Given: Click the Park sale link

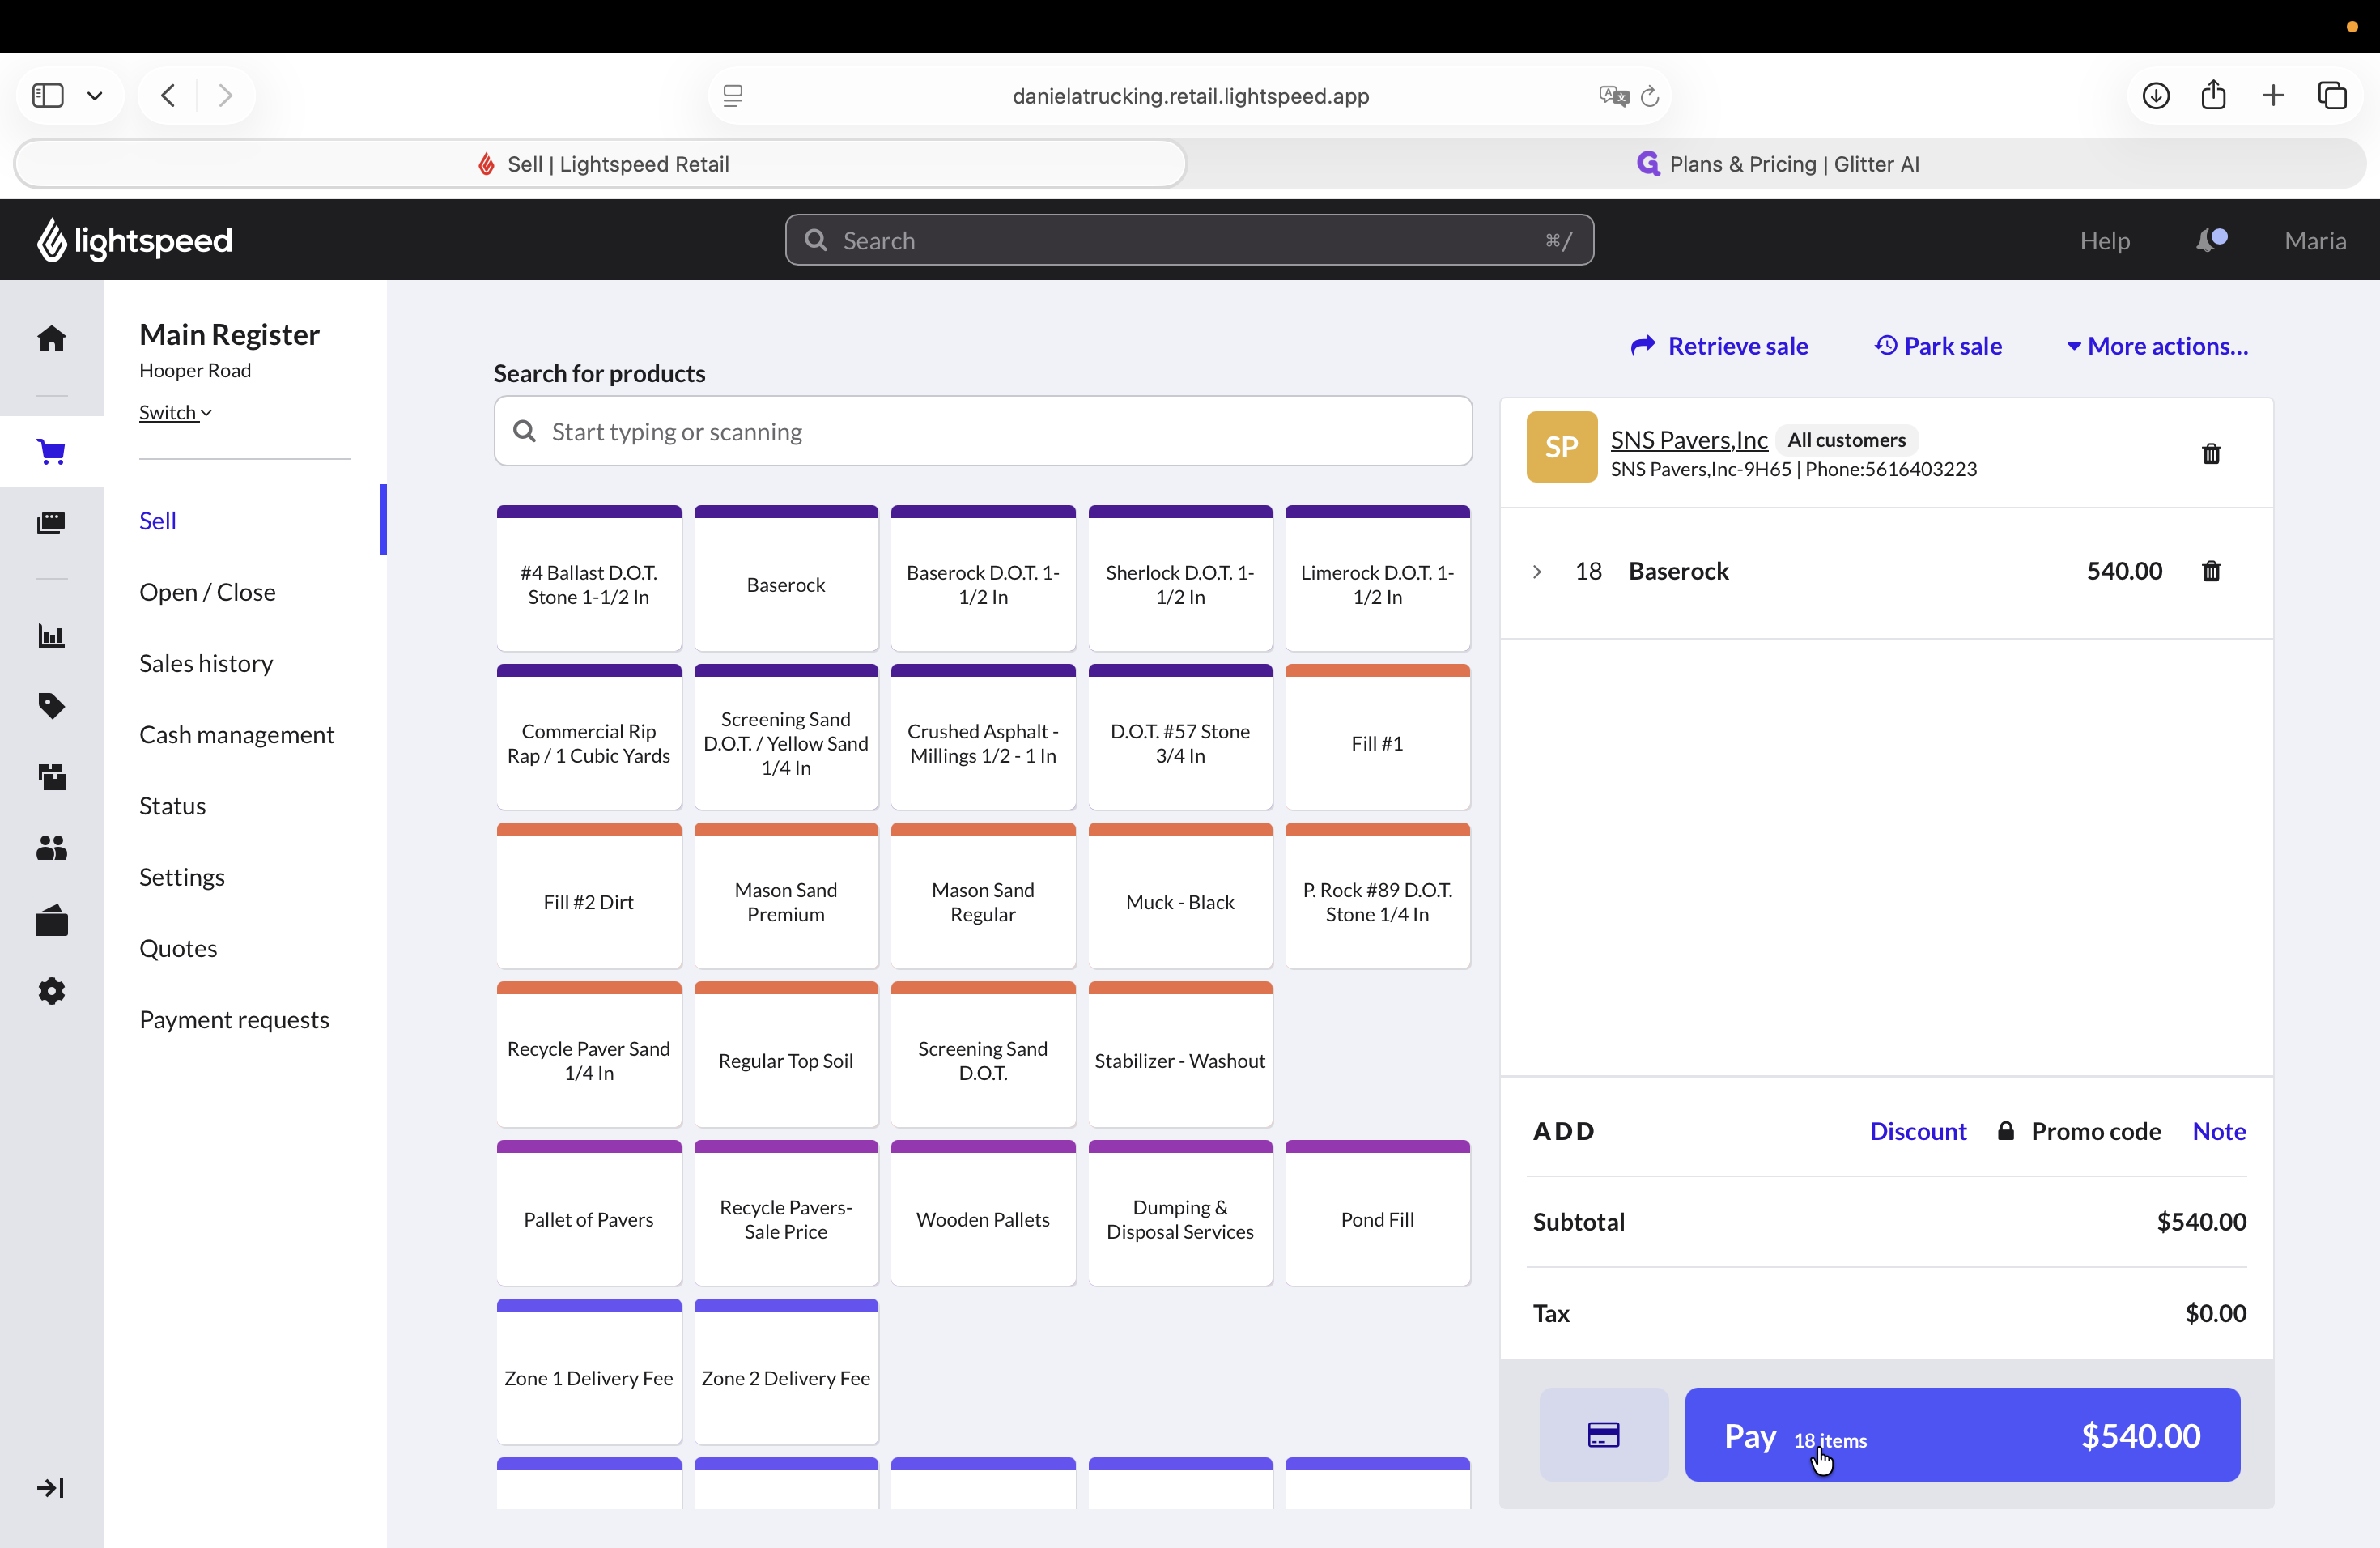Looking at the screenshot, I should [x=1938, y=346].
